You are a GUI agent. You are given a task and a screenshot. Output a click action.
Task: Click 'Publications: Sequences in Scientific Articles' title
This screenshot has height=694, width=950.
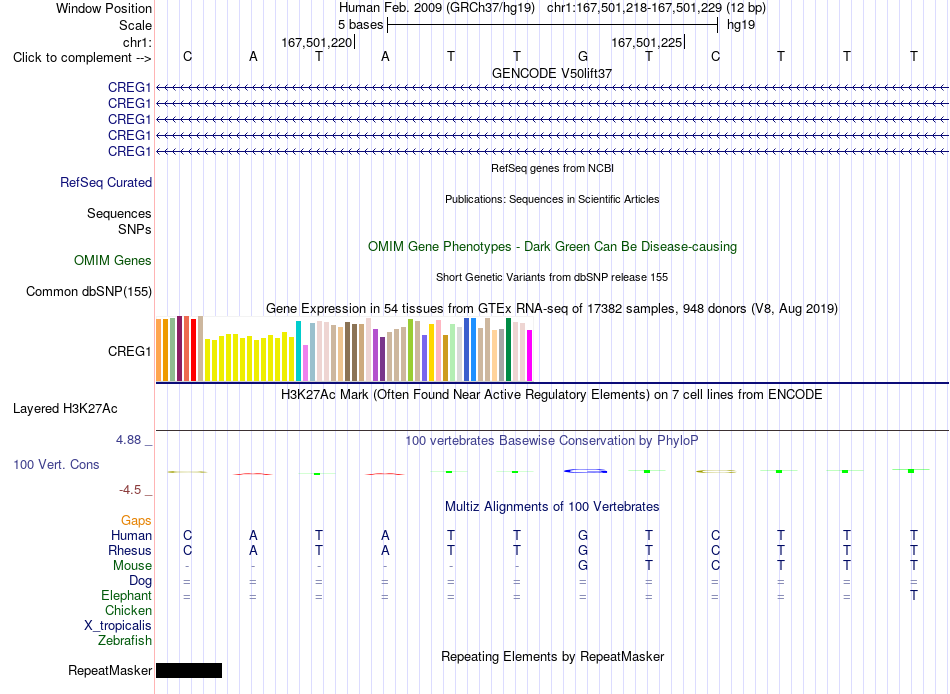[552, 199]
